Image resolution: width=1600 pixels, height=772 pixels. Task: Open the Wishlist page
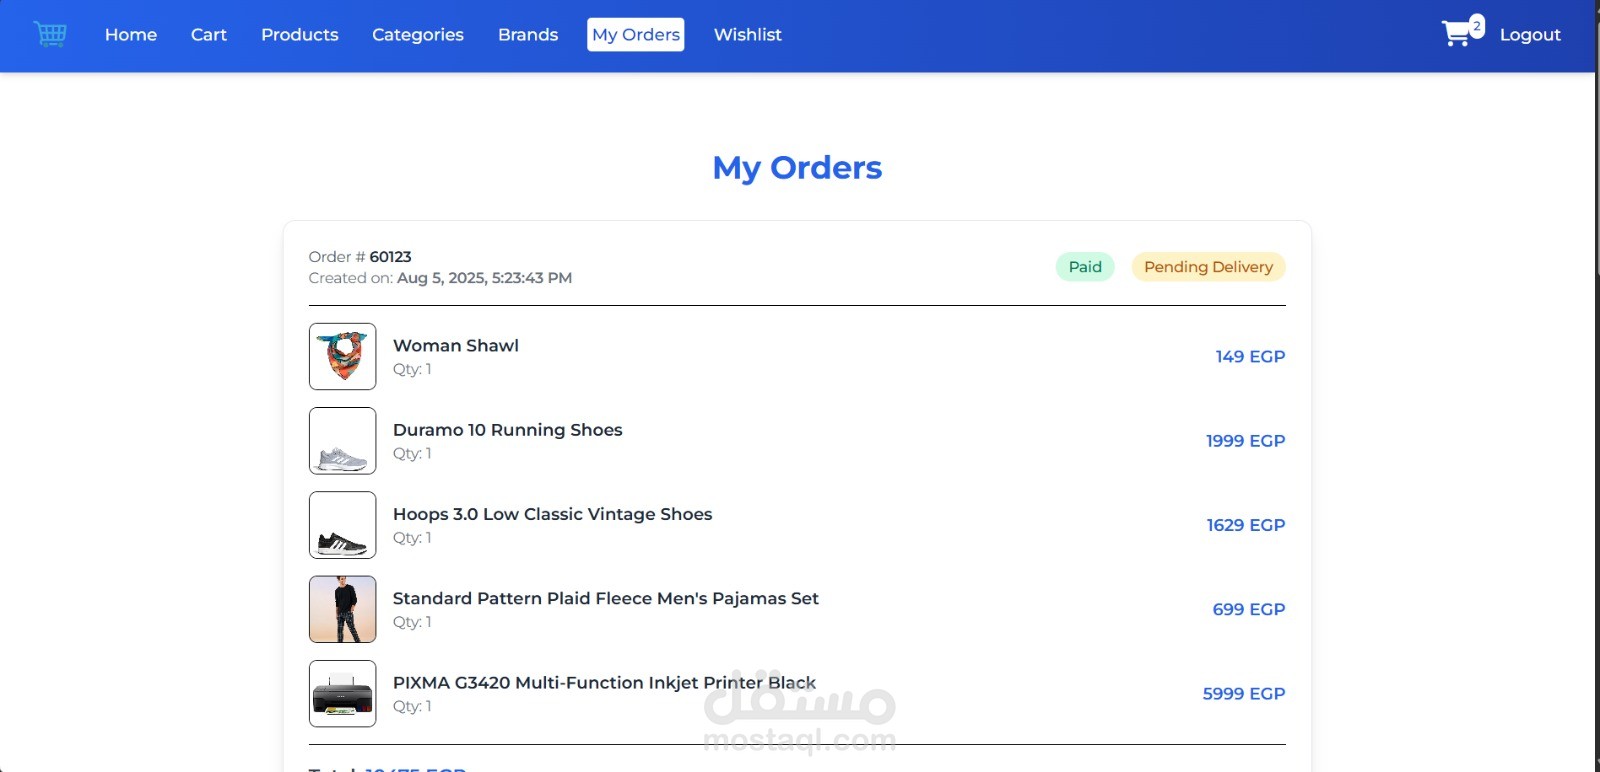click(748, 35)
